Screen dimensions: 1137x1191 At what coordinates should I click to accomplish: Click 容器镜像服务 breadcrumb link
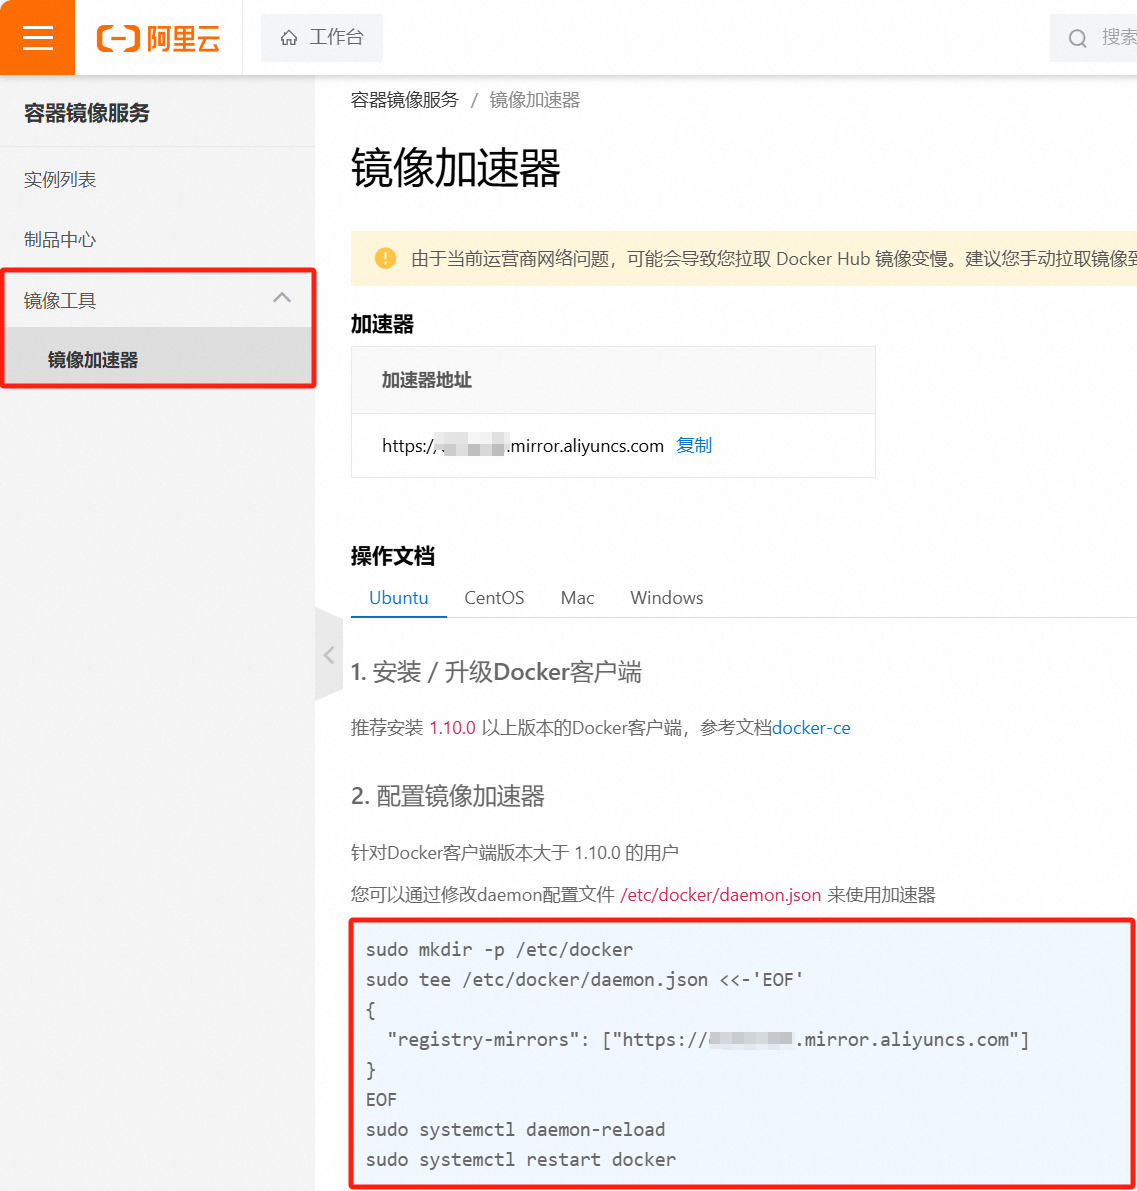[x=405, y=100]
